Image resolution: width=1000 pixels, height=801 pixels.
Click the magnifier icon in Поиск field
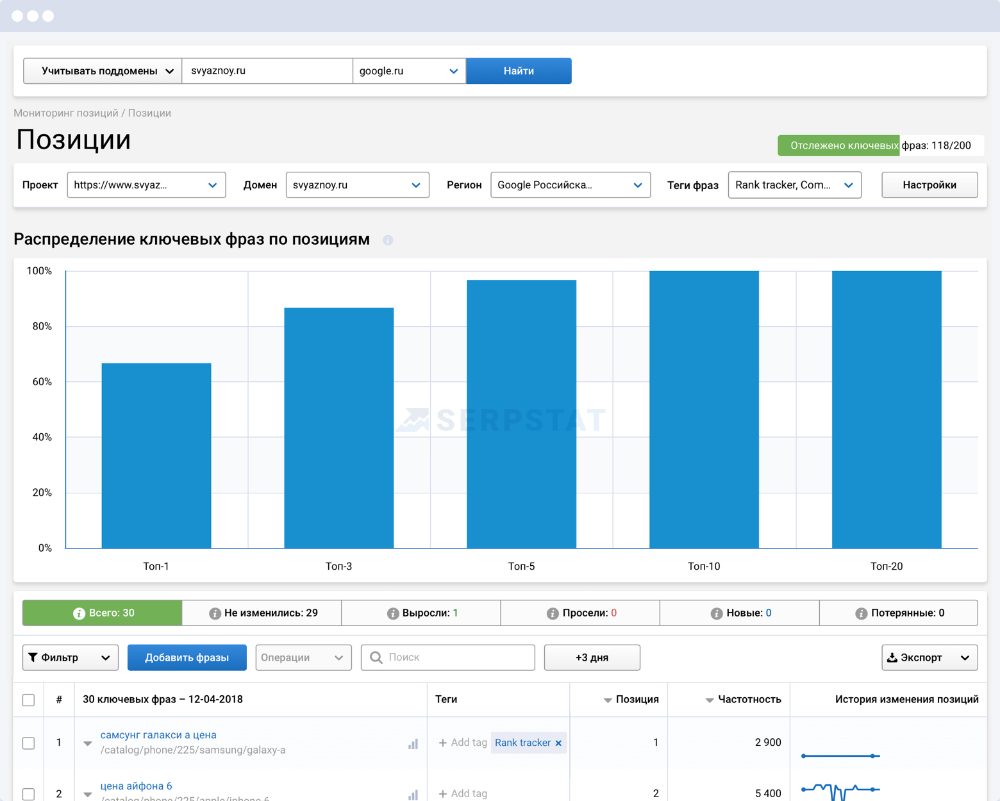(376, 658)
